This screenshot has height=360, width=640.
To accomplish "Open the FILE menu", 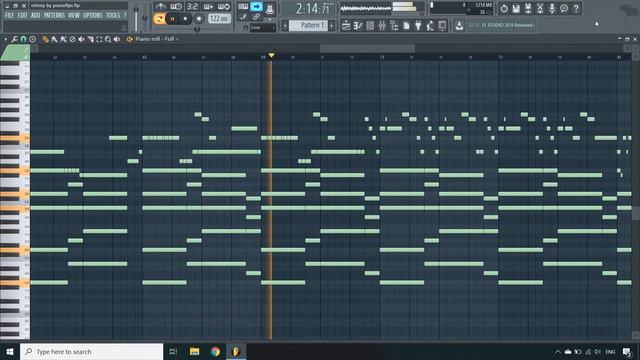I will coord(9,15).
